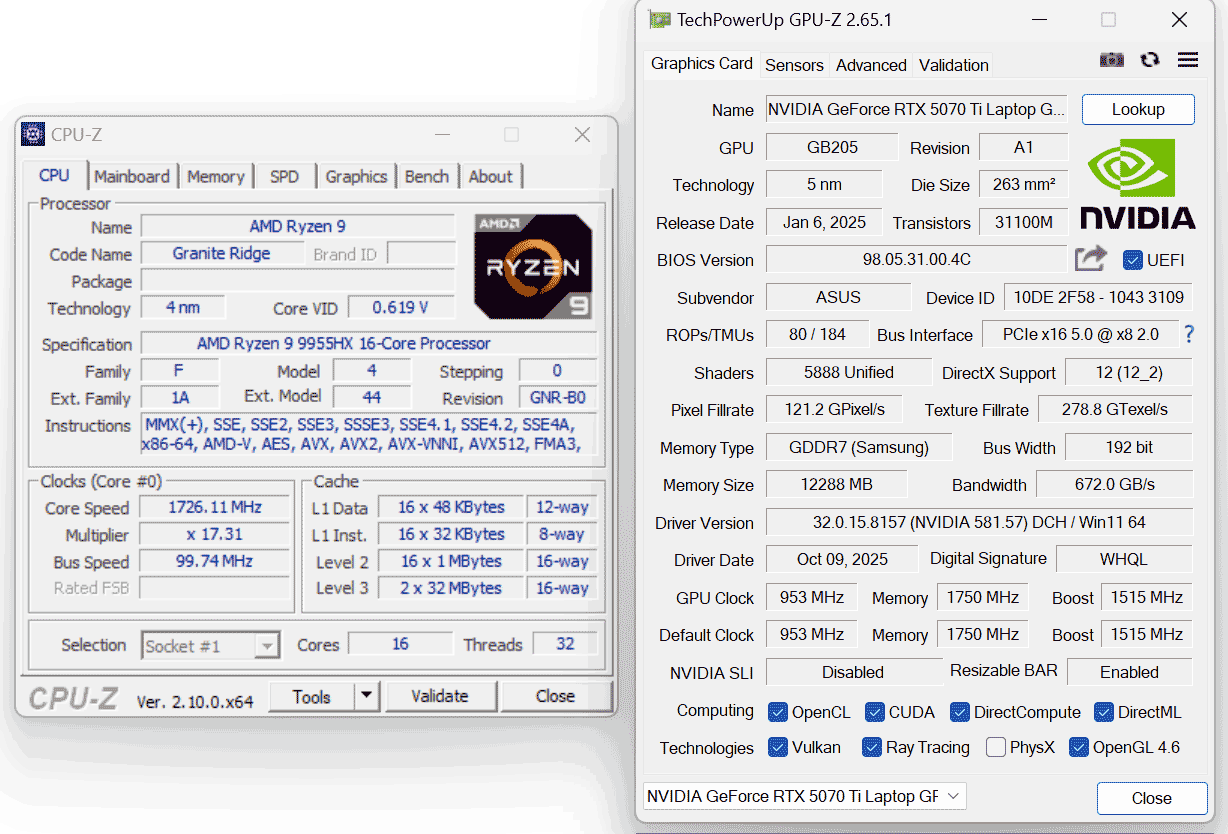Click the GPU-Z refresh icon
This screenshot has height=834, width=1228.
[1150, 60]
